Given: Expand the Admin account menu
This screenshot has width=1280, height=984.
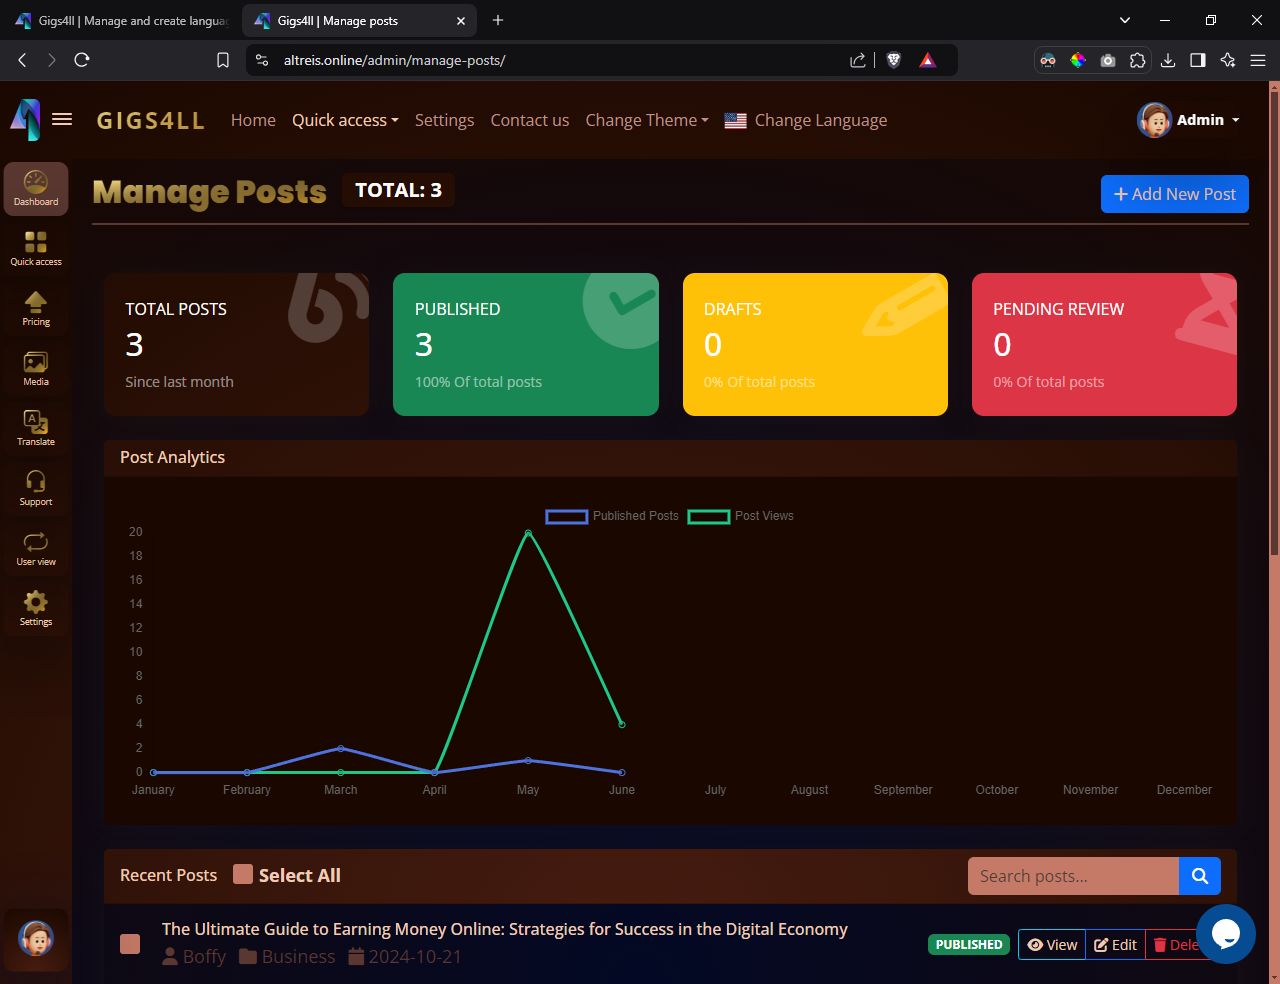Looking at the screenshot, I should pos(1189,120).
